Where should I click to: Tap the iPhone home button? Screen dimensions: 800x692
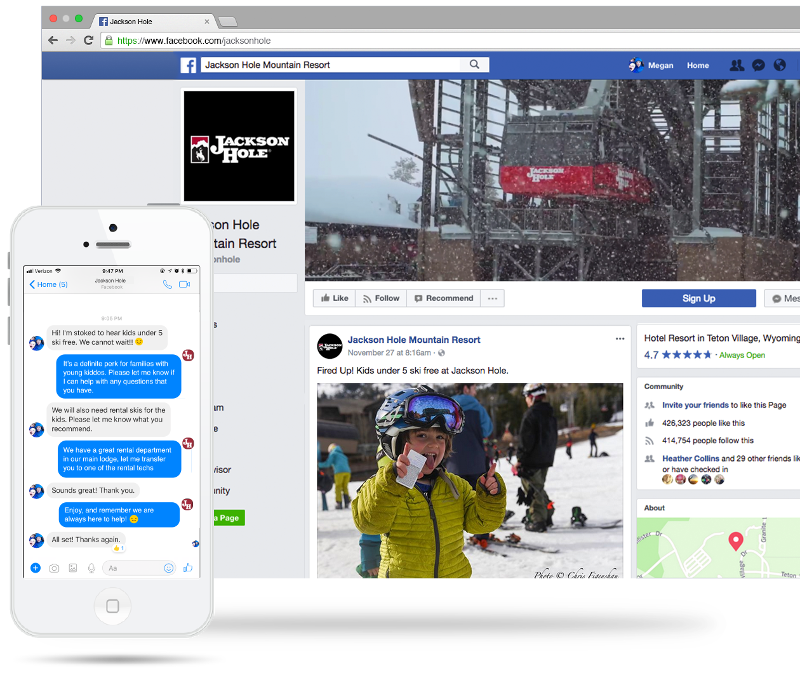[112, 606]
